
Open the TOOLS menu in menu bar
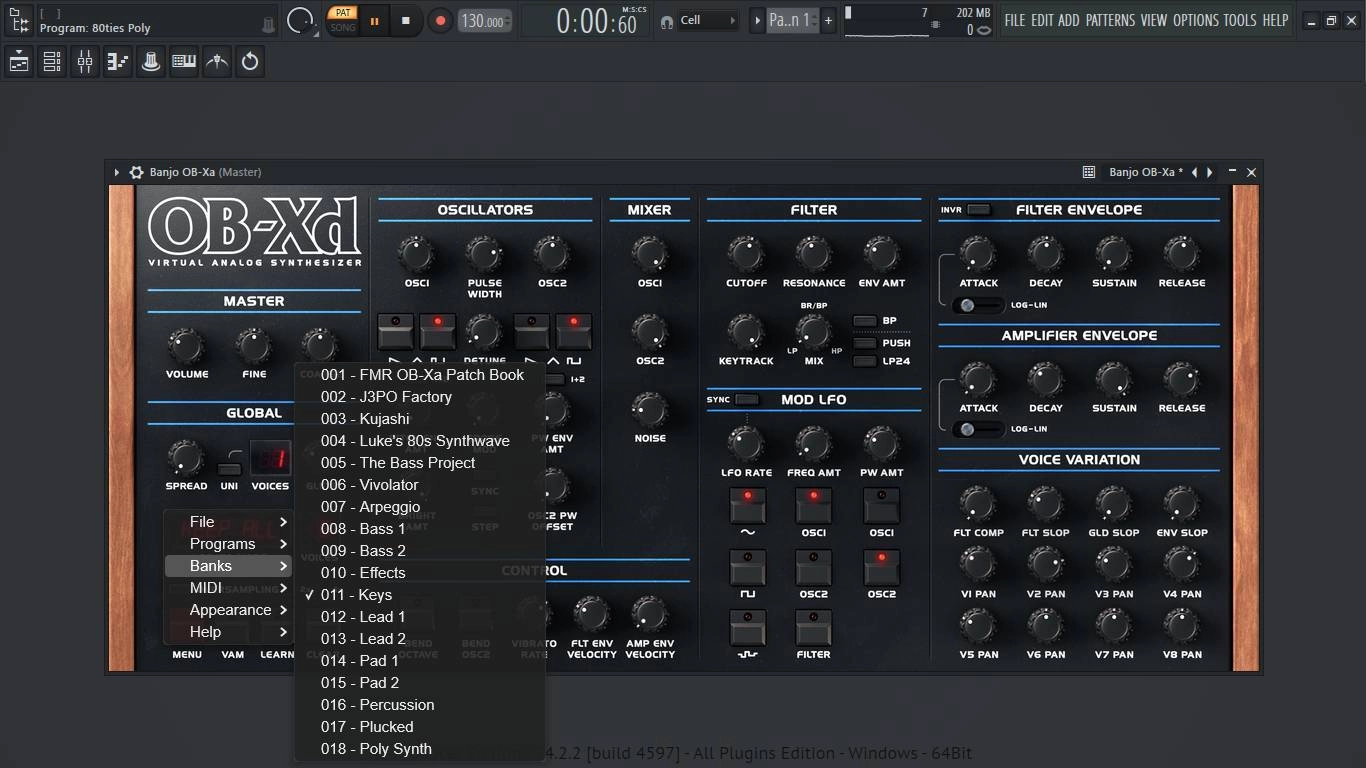coord(1240,20)
